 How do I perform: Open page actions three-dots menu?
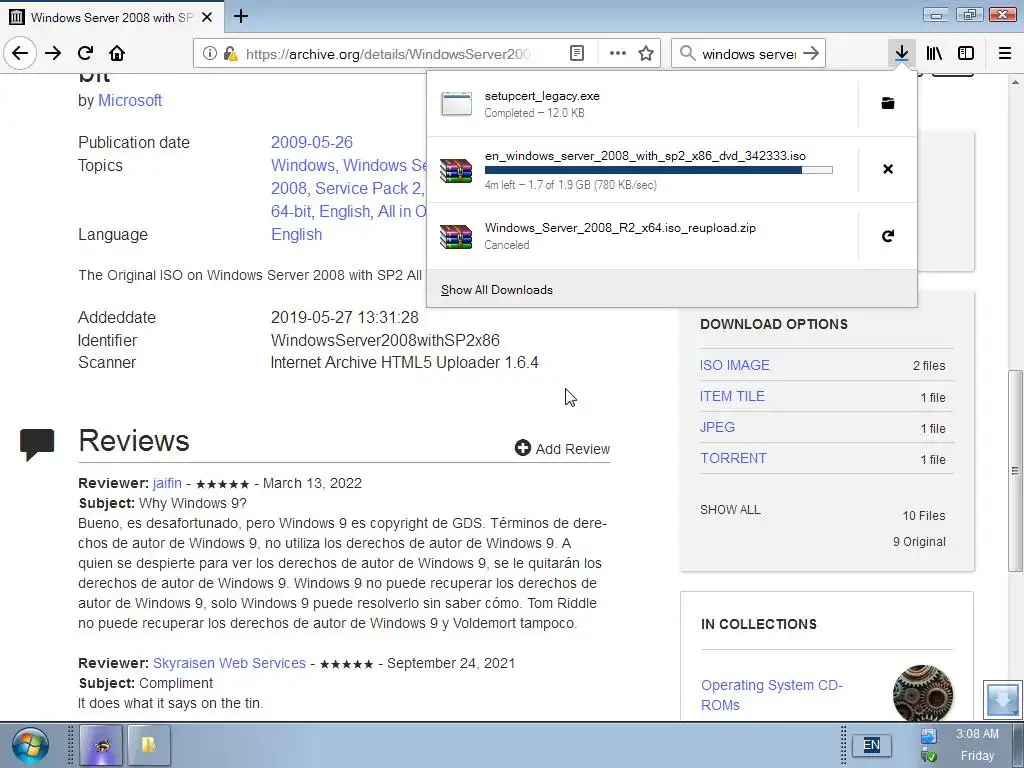click(617, 54)
